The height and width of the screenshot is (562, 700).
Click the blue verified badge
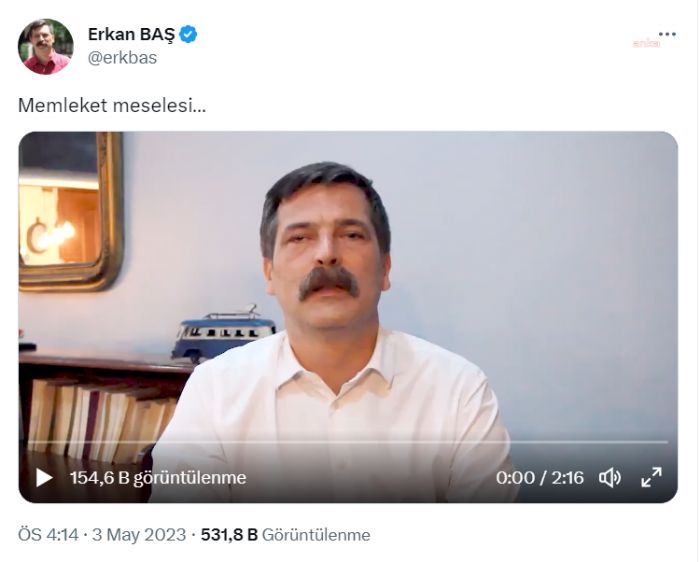pyautogui.click(x=188, y=34)
